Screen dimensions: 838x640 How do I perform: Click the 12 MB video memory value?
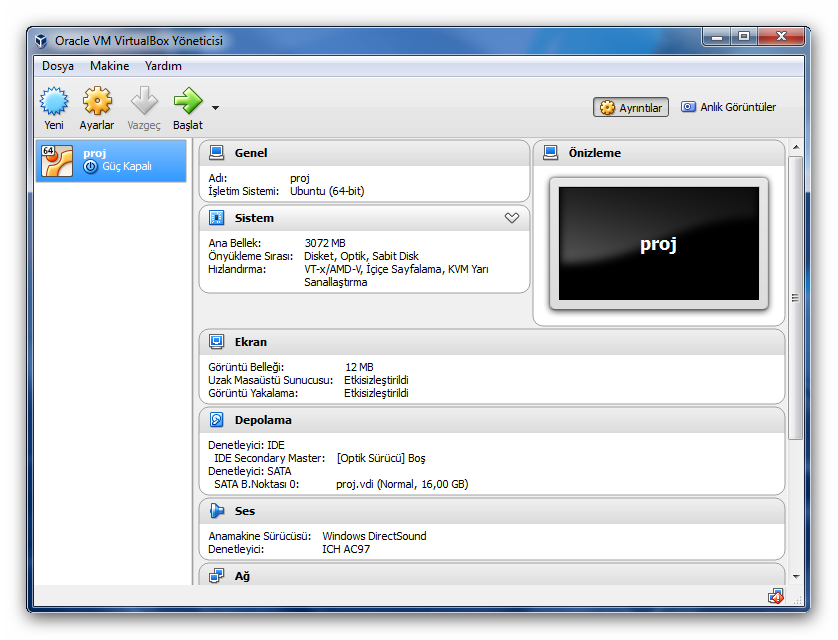point(359,368)
